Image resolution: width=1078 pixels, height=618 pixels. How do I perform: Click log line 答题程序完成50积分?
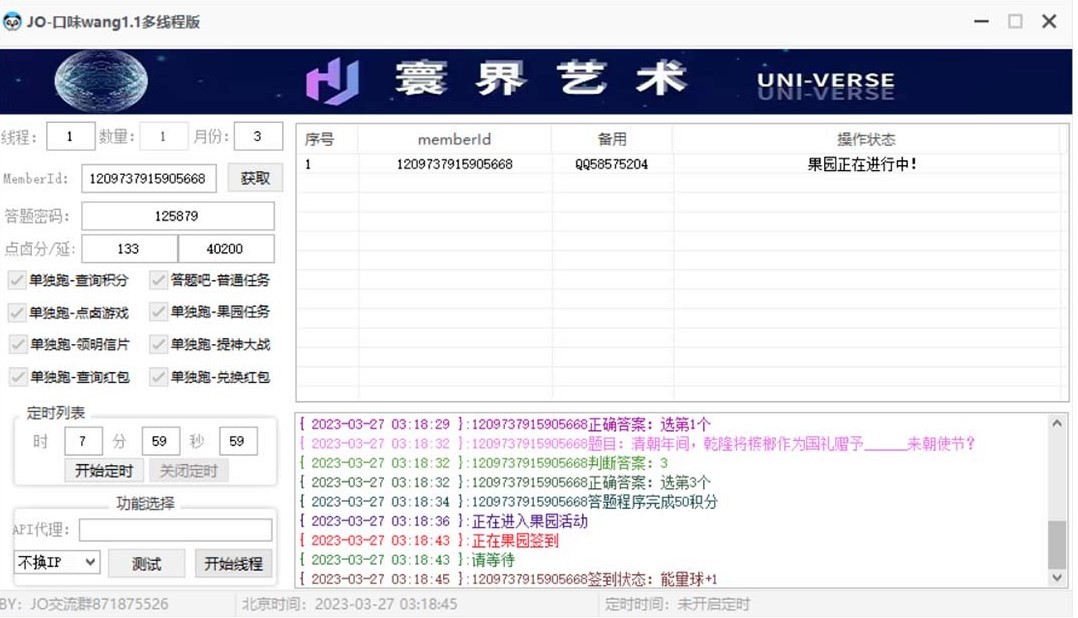pyautogui.click(x=508, y=502)
